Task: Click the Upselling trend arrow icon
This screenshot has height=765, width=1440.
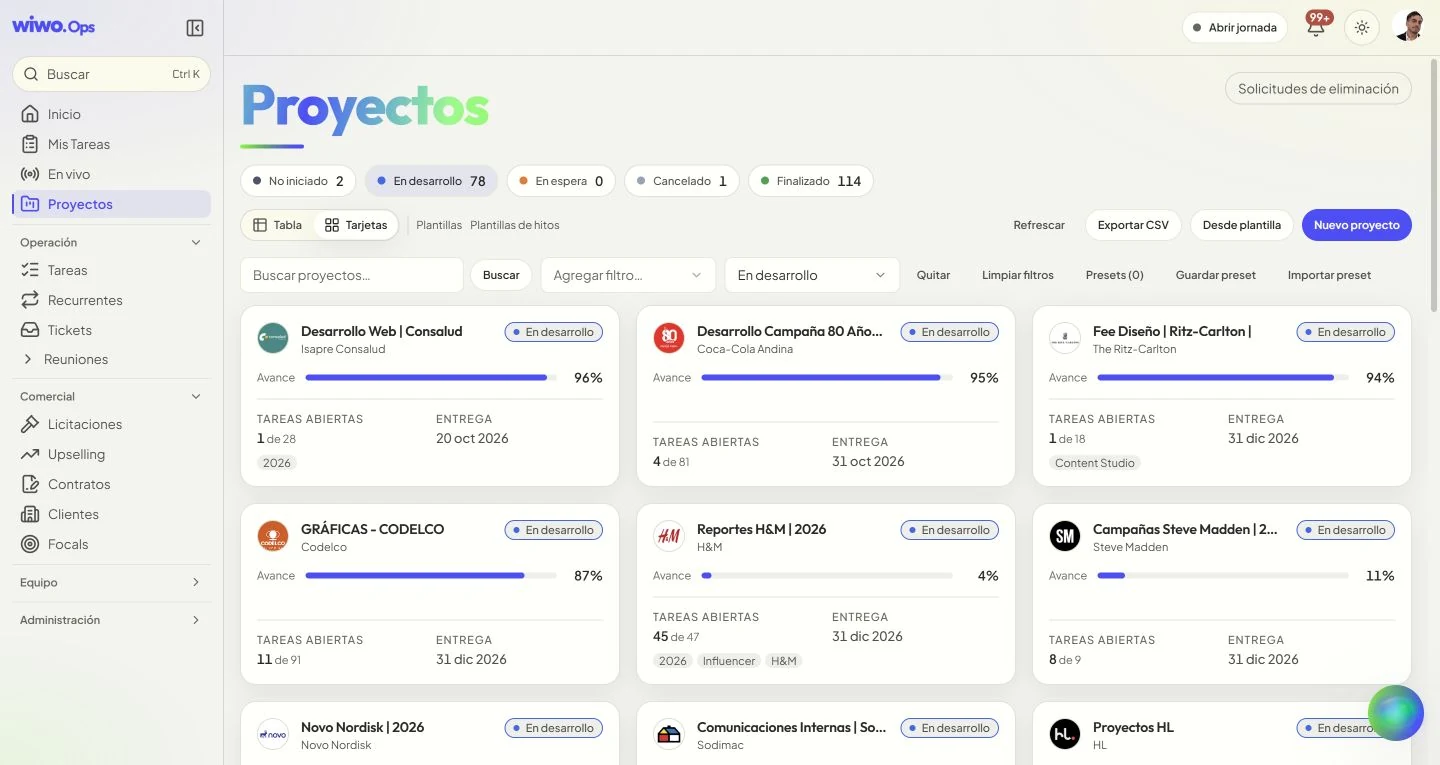Action: tap(30, 454)
